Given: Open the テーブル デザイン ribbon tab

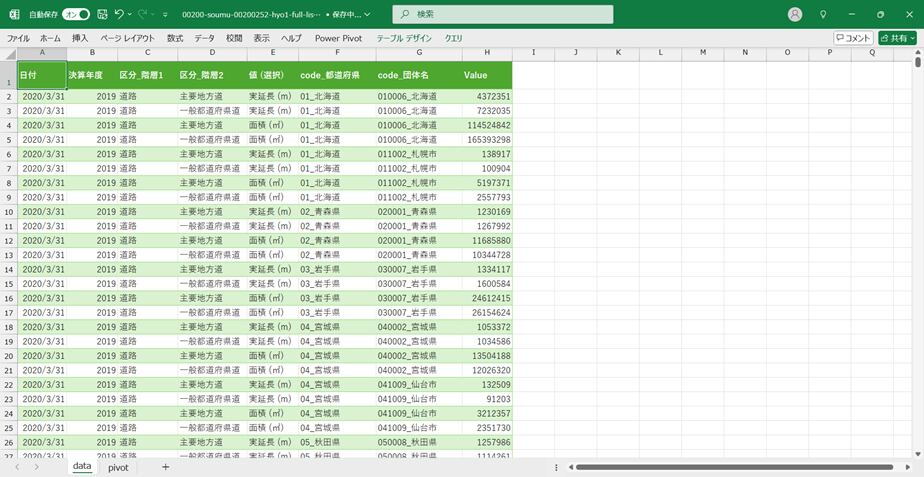Looking at the screenshot, I should 404,38.
